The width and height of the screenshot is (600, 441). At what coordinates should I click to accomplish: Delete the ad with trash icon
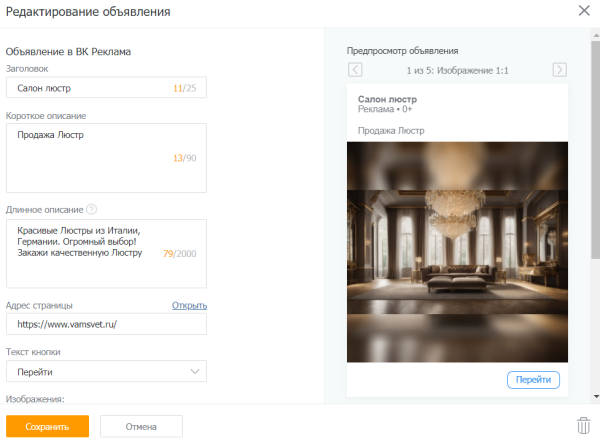coord(584,426)
